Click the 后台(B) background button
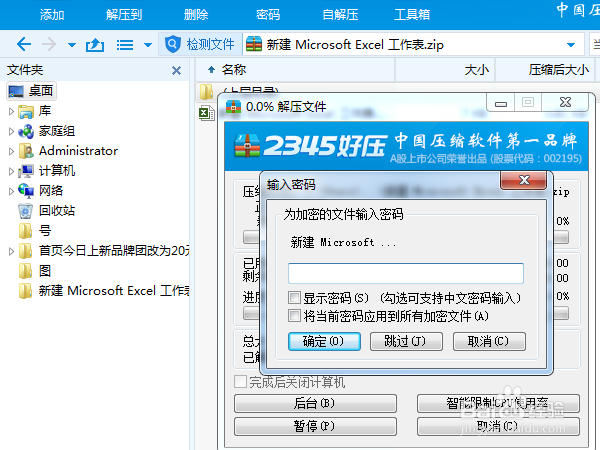Viewport: 600px width, 450px height. (315, 403)
